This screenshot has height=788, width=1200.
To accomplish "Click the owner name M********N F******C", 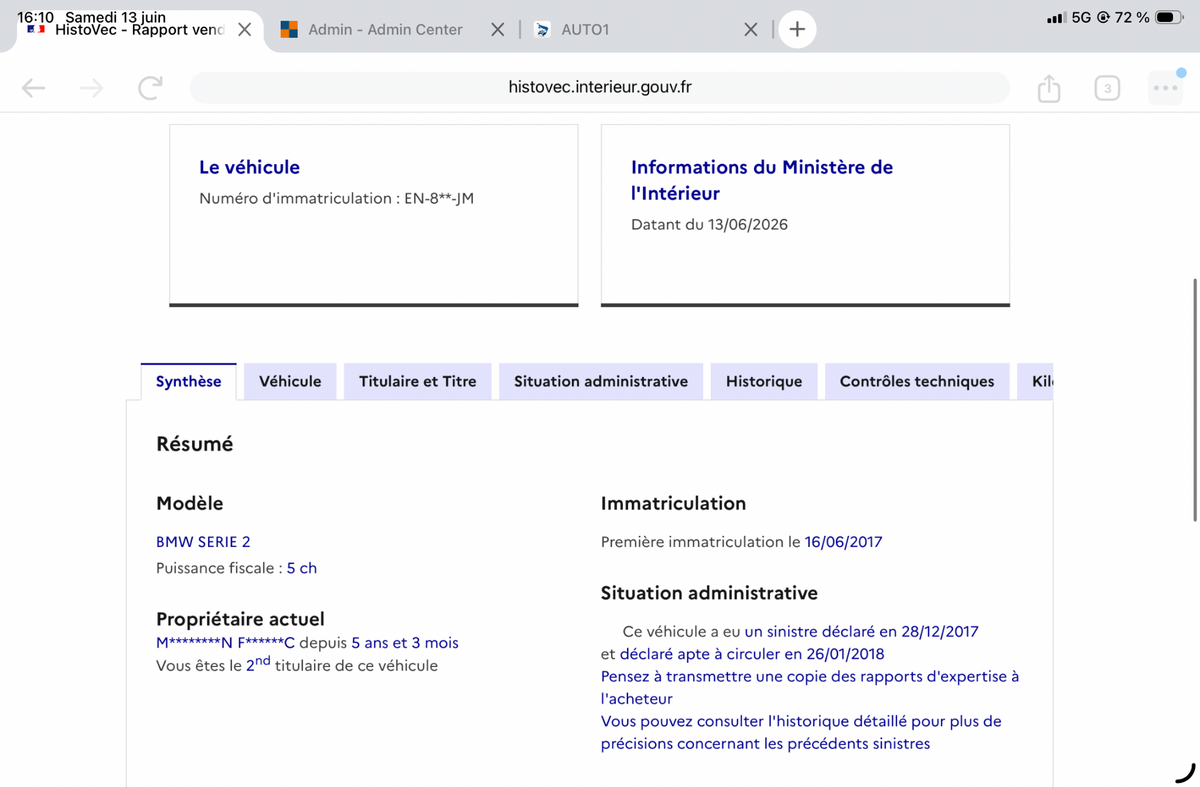I will (225, 643).
